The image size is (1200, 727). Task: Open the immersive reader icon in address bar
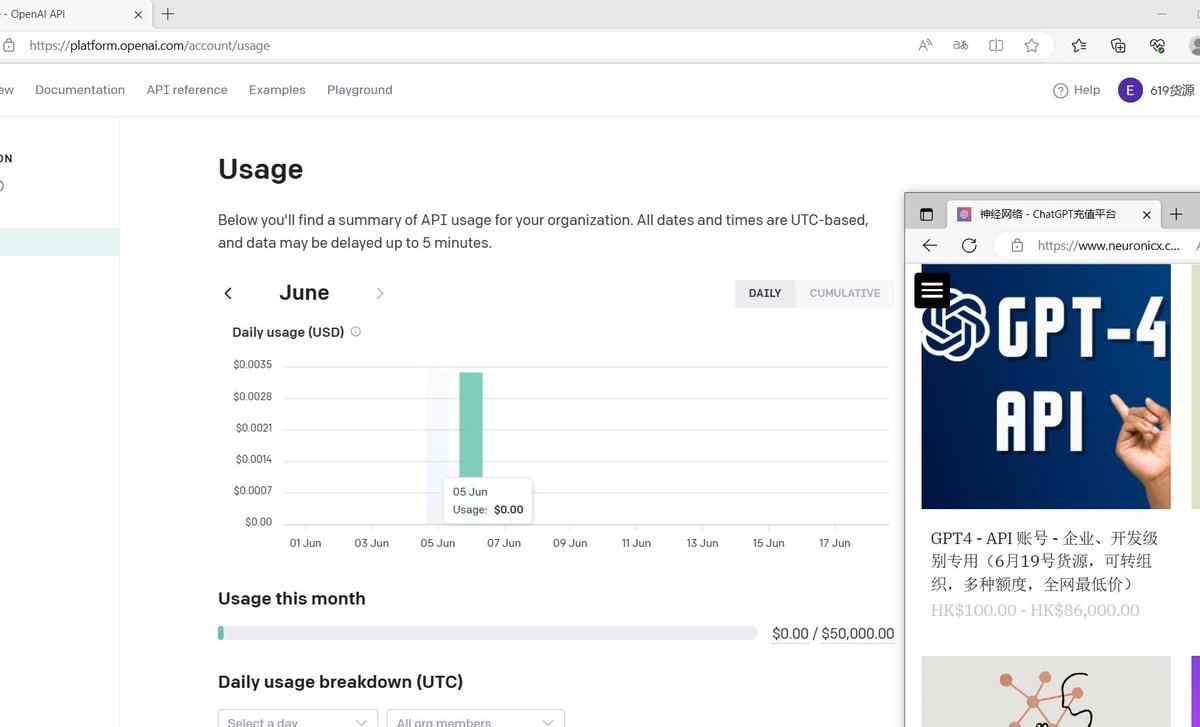996,45
